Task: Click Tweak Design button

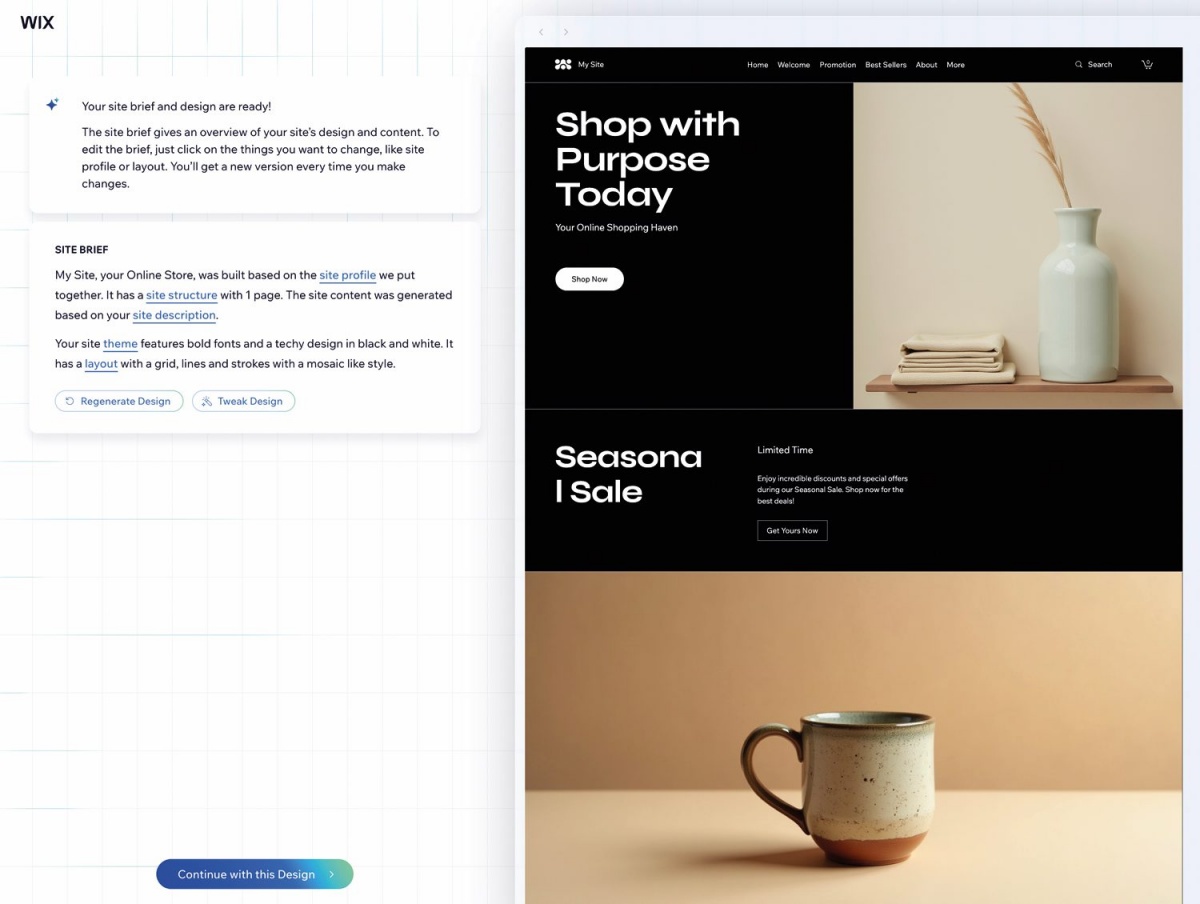Action: (244, 401)
